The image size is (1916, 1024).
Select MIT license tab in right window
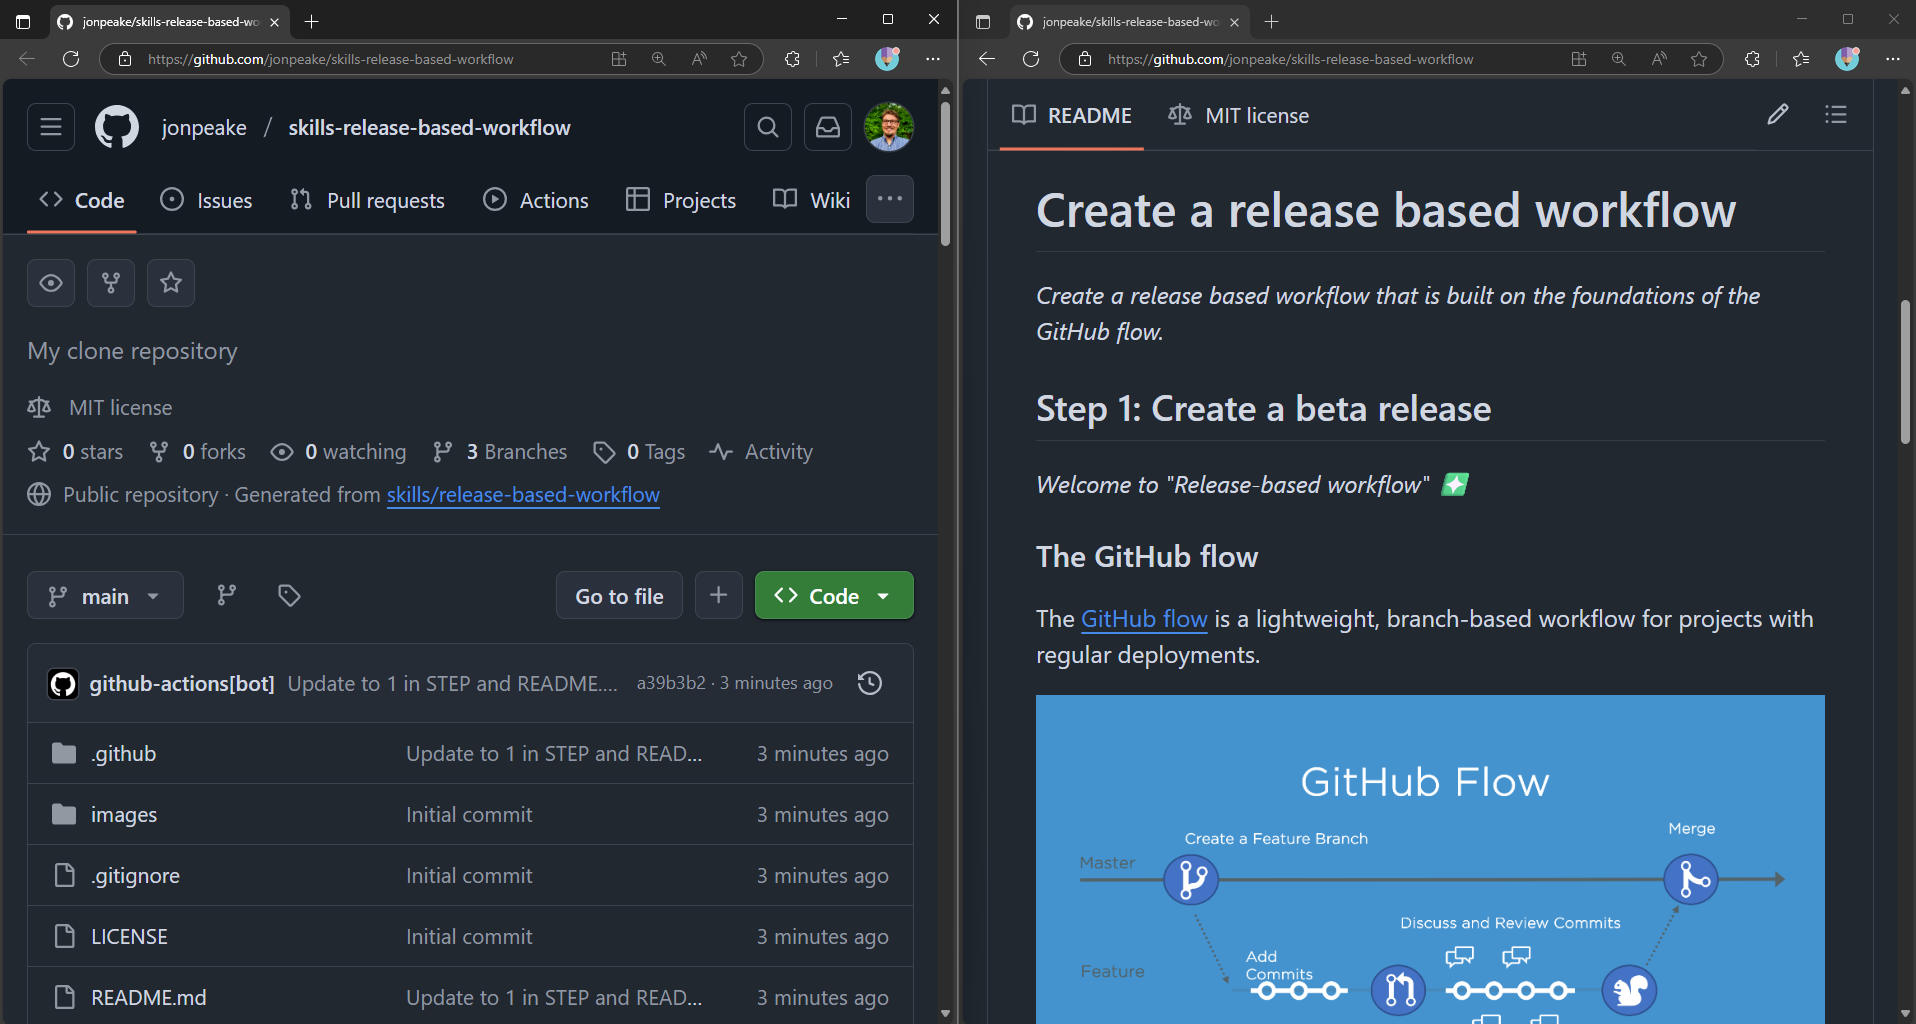(1238, 115)
